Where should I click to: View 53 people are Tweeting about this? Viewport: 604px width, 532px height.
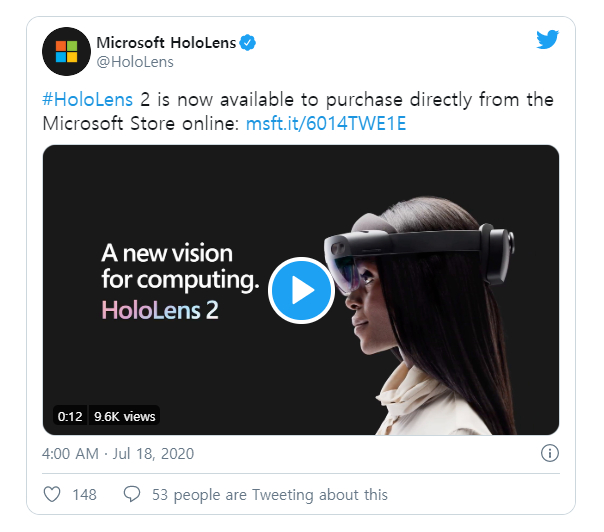tap(270, 495)
